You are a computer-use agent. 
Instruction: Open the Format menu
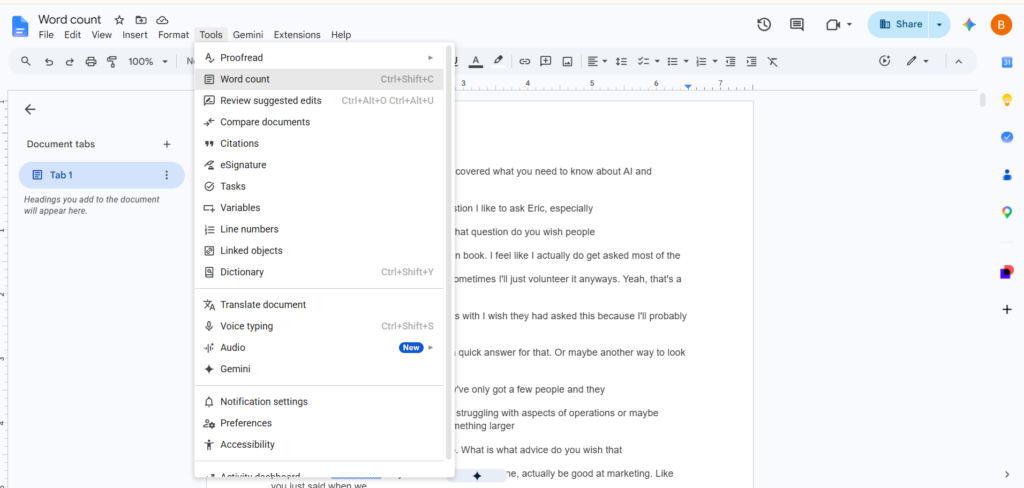coord(173,35)
